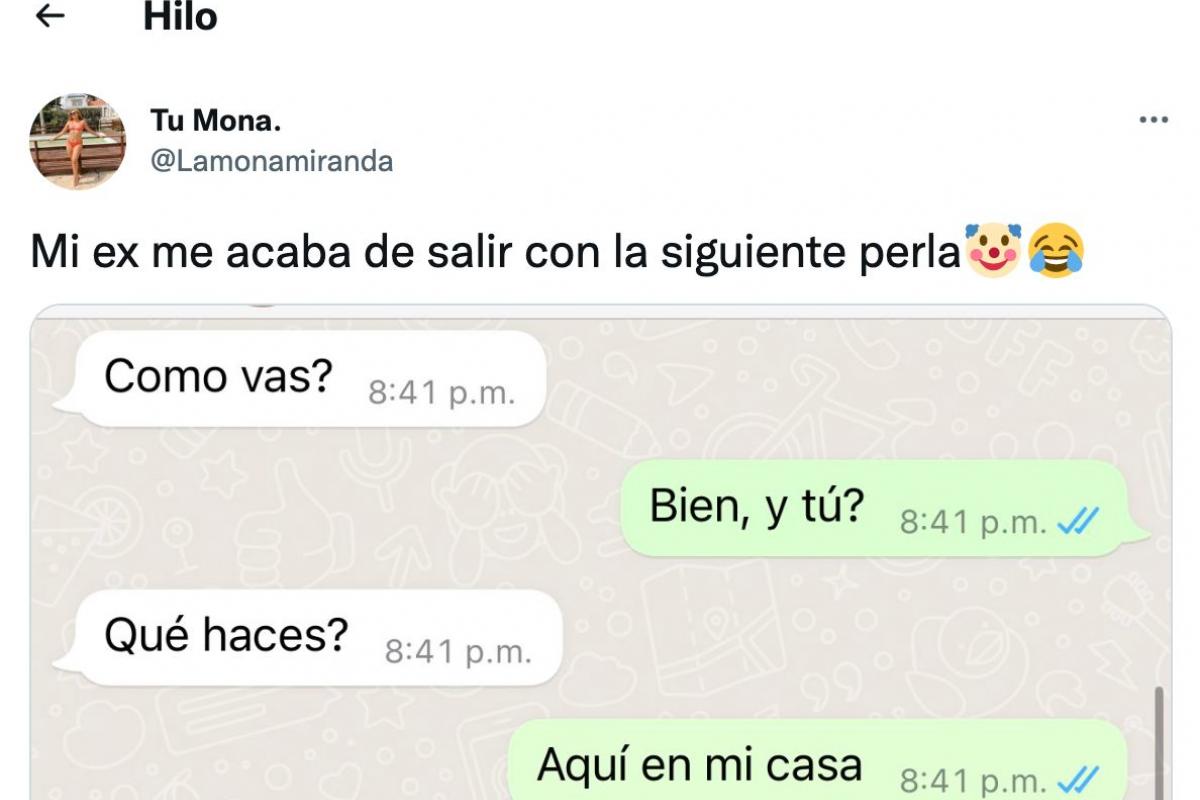
Task: Open Tu Mona's profile picture
Action: 78,142
